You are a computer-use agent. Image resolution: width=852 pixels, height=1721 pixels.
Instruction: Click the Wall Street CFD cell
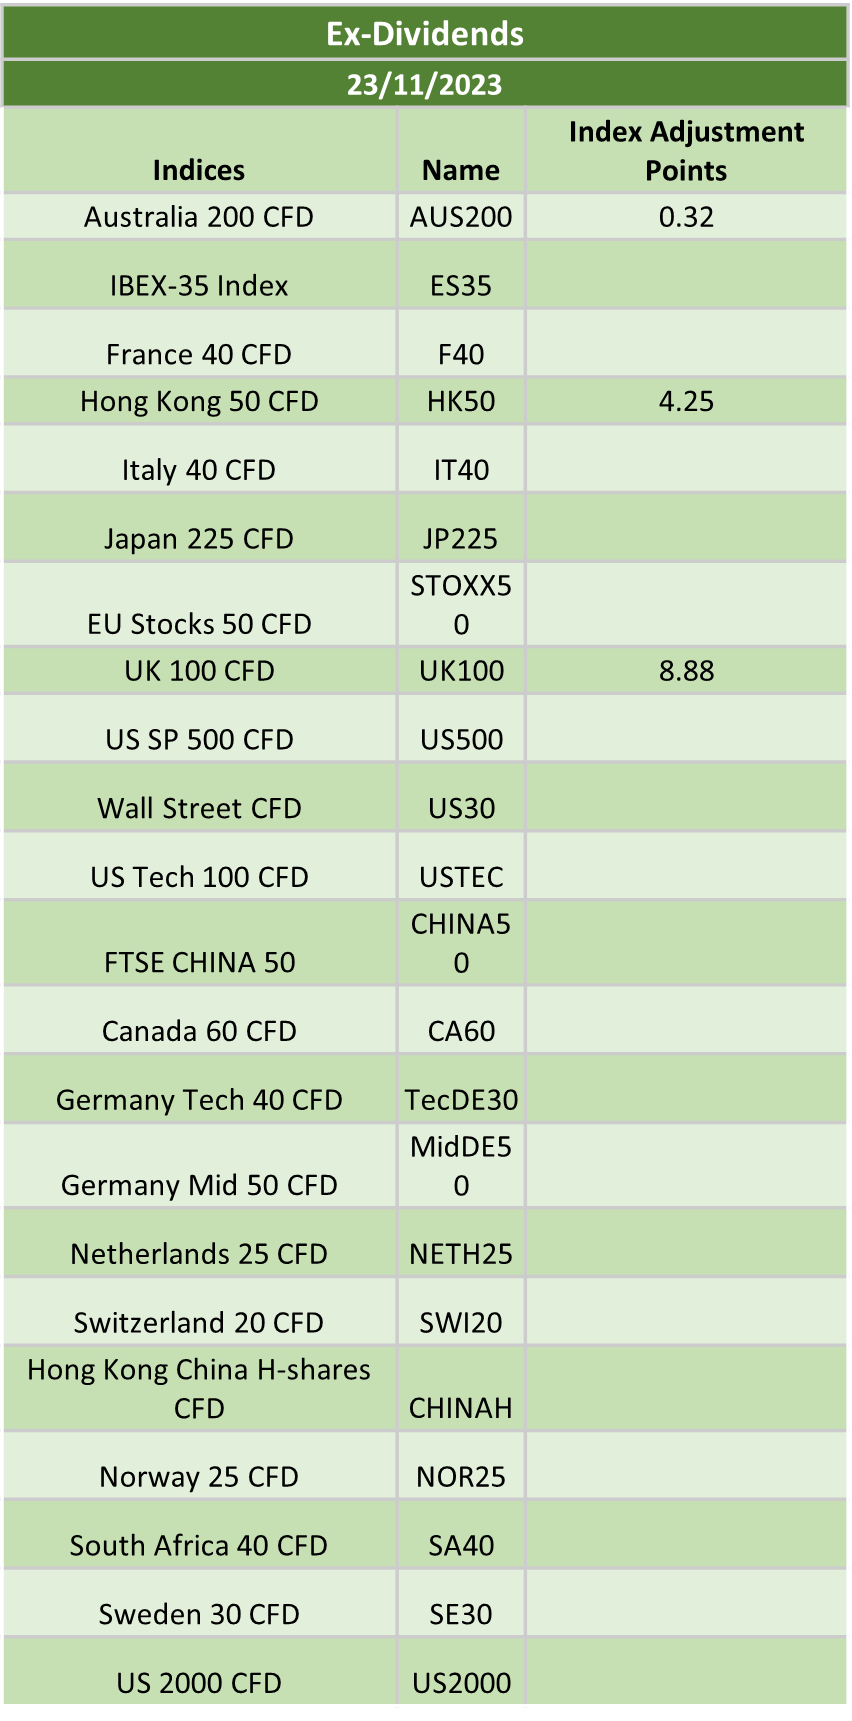pos(199,797)
